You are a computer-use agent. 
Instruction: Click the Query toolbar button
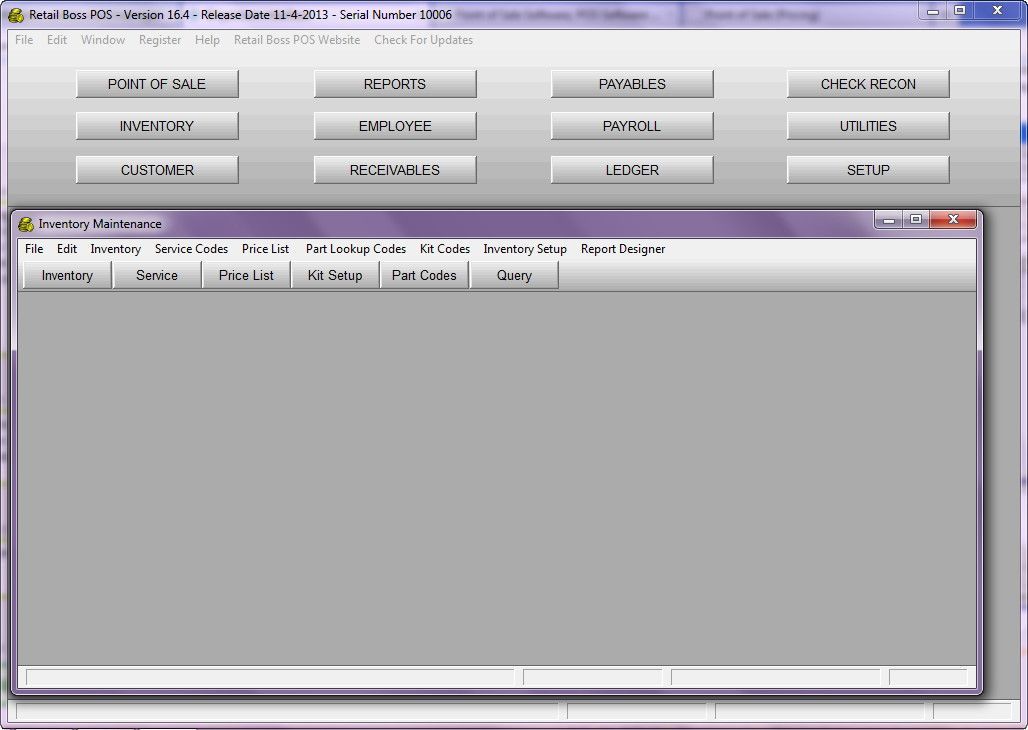pos(514,275)
